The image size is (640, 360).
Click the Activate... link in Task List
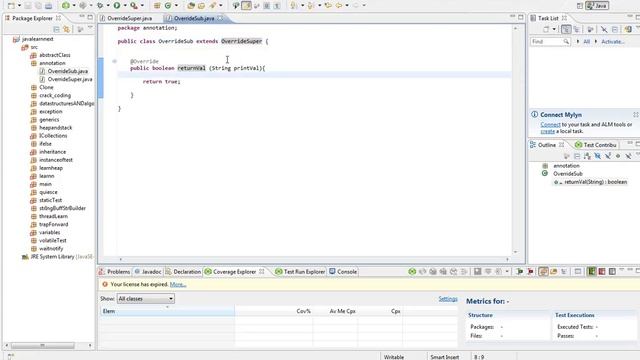612,42
